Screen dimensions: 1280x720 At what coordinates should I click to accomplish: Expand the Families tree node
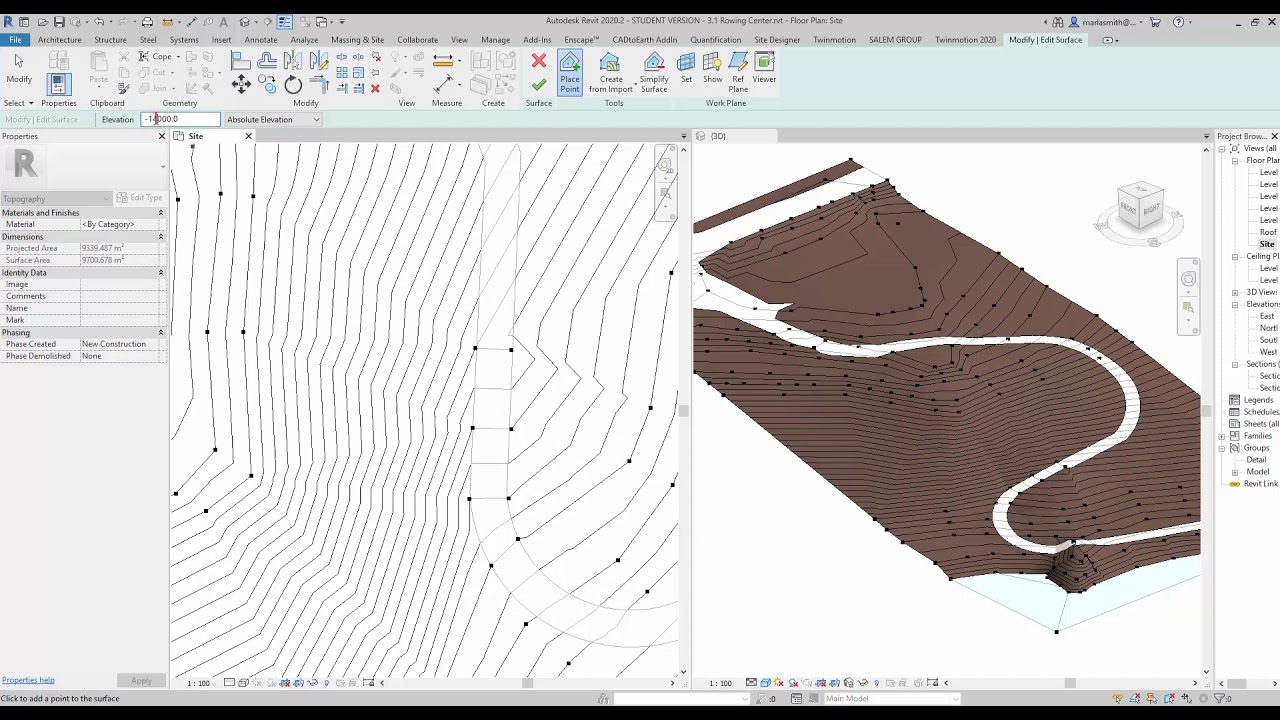coord(1222,436)
